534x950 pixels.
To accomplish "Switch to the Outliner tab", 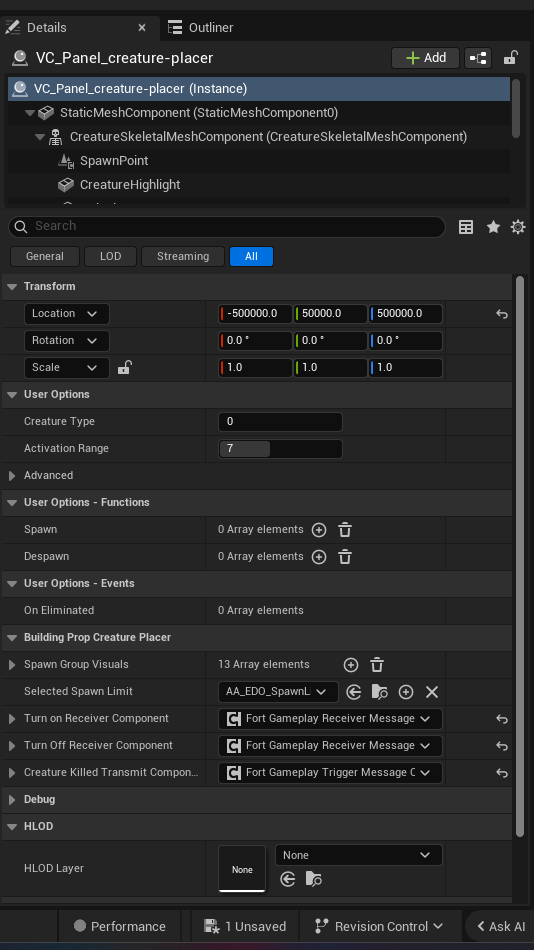I will point(201,27).
